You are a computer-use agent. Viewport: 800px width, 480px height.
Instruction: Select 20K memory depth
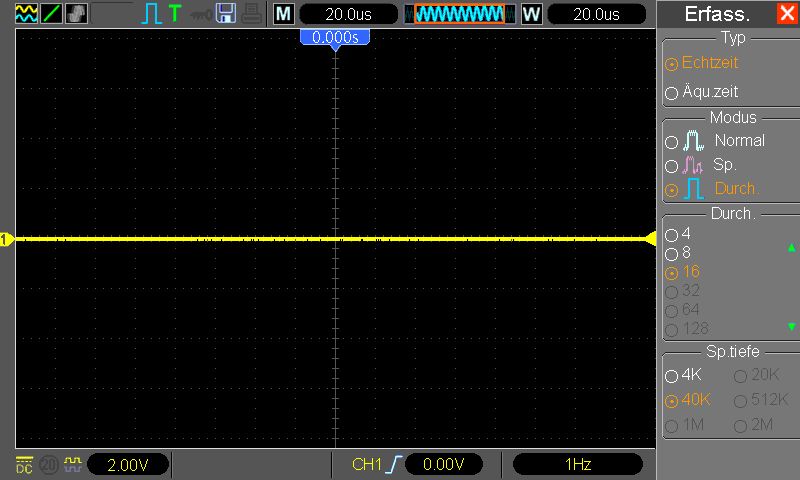[757, 375]
